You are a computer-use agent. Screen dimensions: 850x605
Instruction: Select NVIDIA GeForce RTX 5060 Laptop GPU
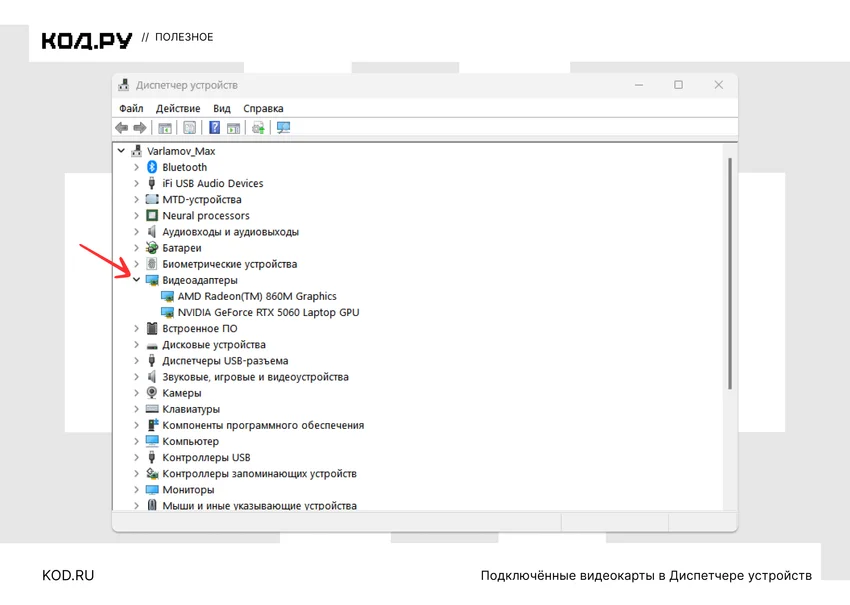268,312
